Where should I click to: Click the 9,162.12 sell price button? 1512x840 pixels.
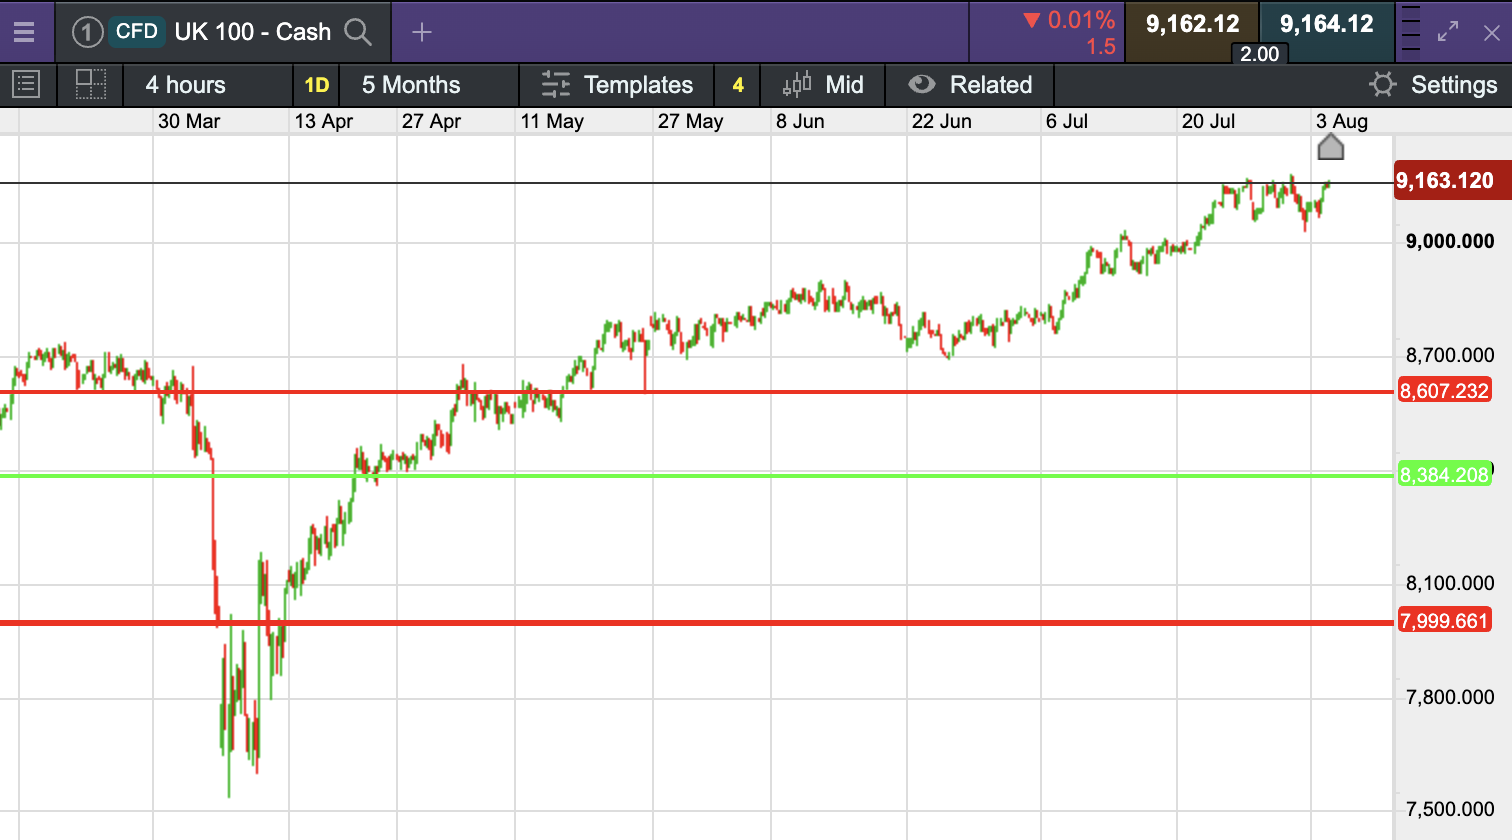coord(1192,24)
